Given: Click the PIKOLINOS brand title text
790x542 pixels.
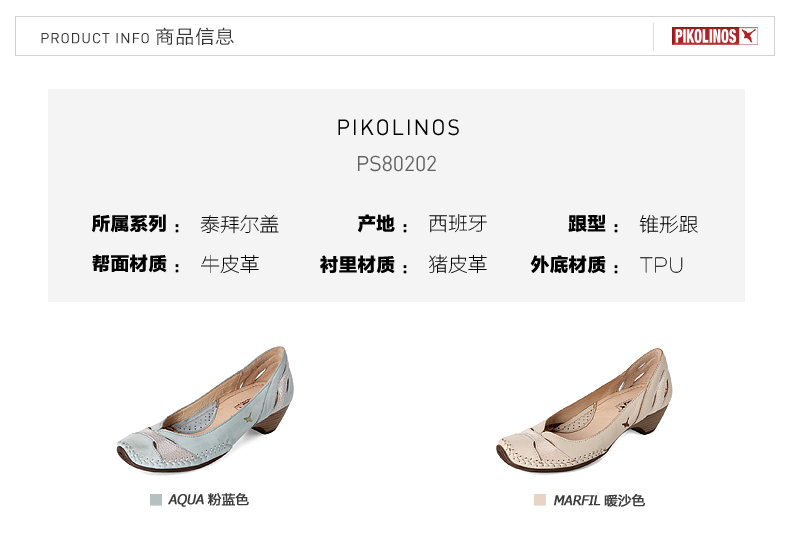Looking at the screenshot, I should (x=398, y=128).
